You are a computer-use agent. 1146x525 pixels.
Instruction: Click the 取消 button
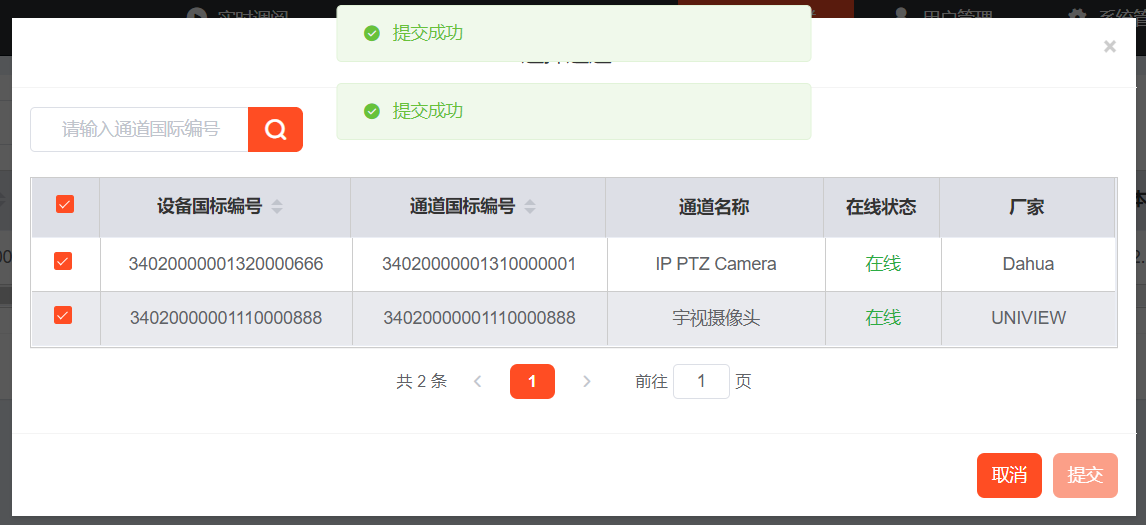click(x=1009, y=475)
